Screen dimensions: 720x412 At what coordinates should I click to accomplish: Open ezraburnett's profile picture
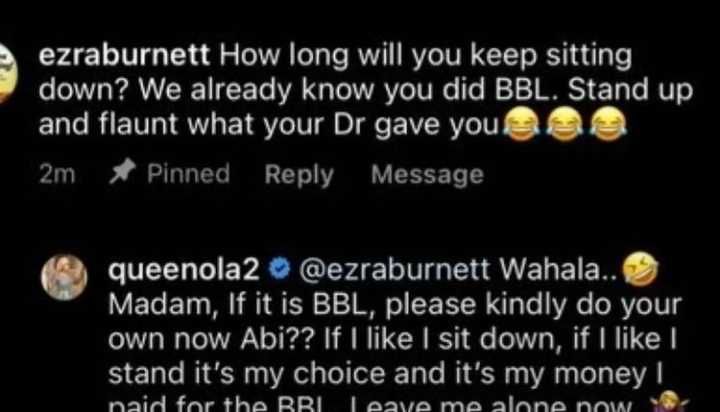[7, 73]
